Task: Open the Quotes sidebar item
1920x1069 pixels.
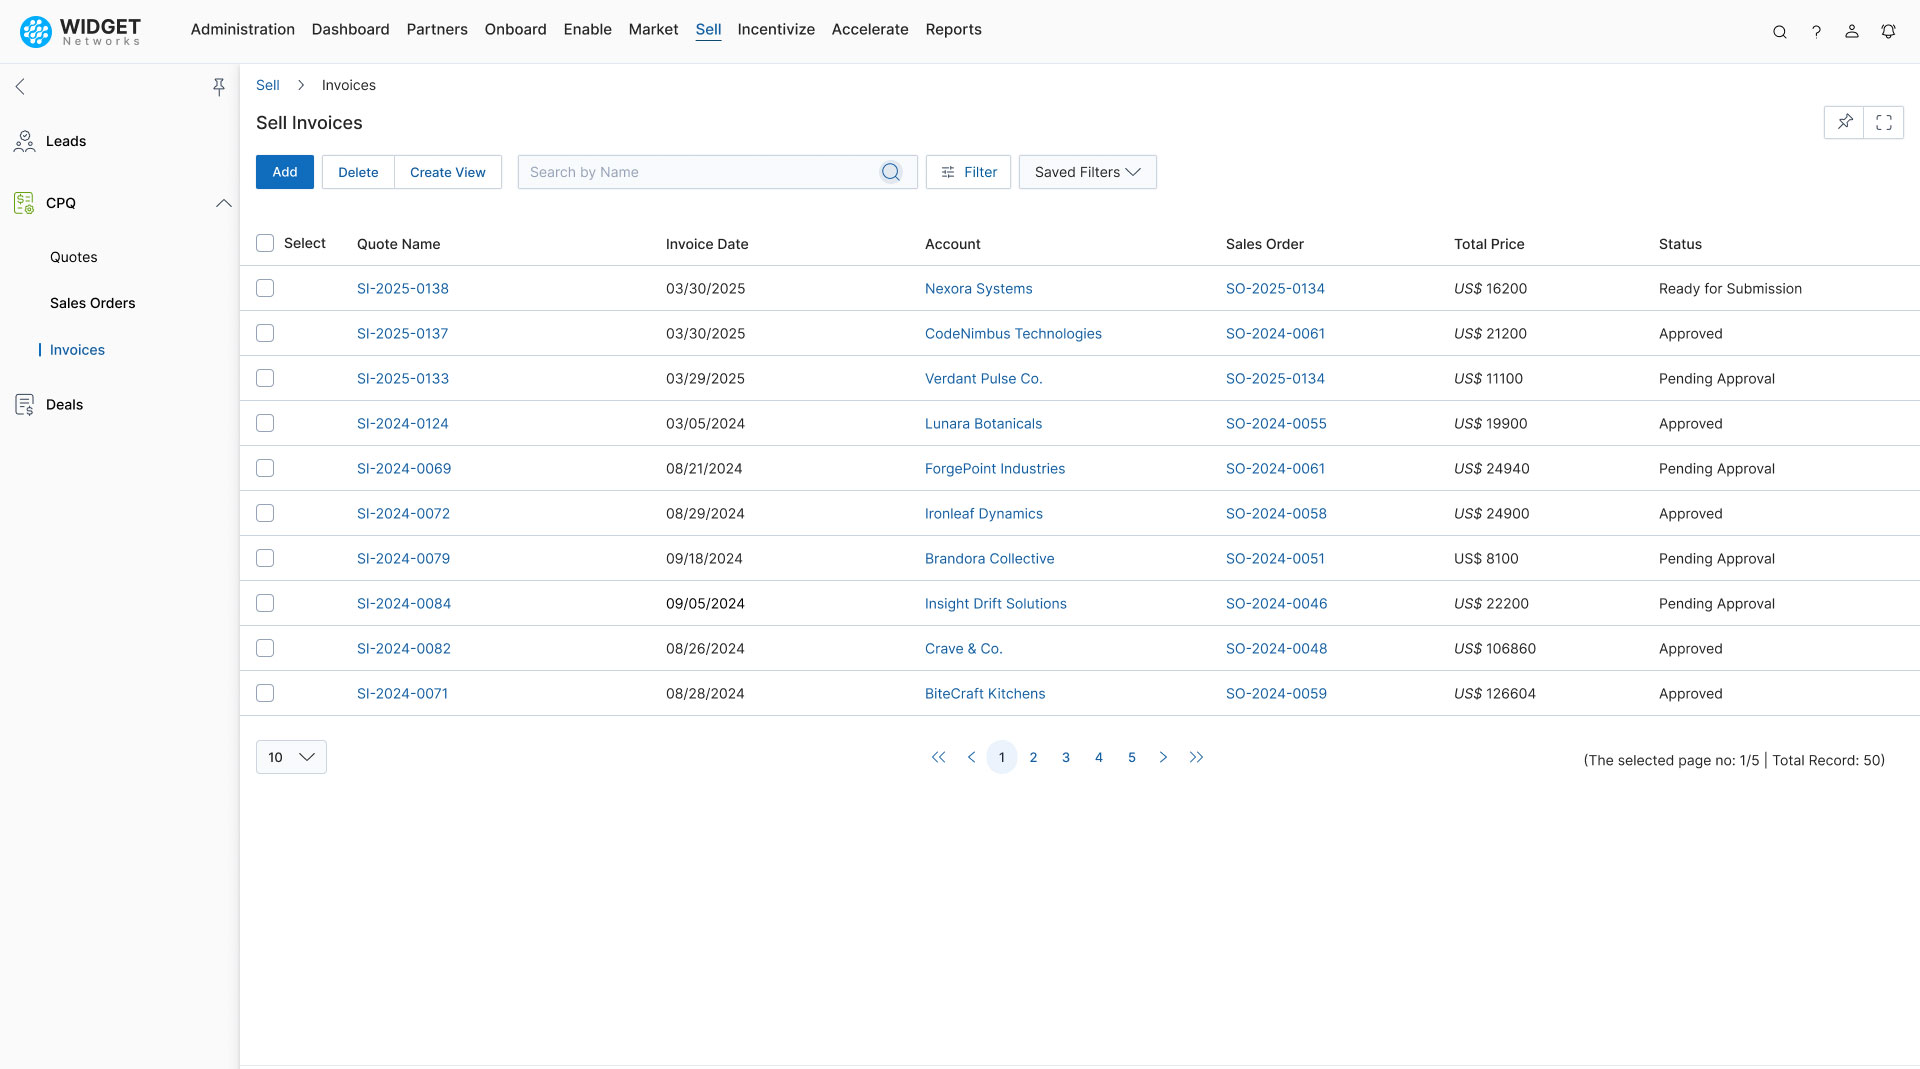Action: click(x=74, y=257)
